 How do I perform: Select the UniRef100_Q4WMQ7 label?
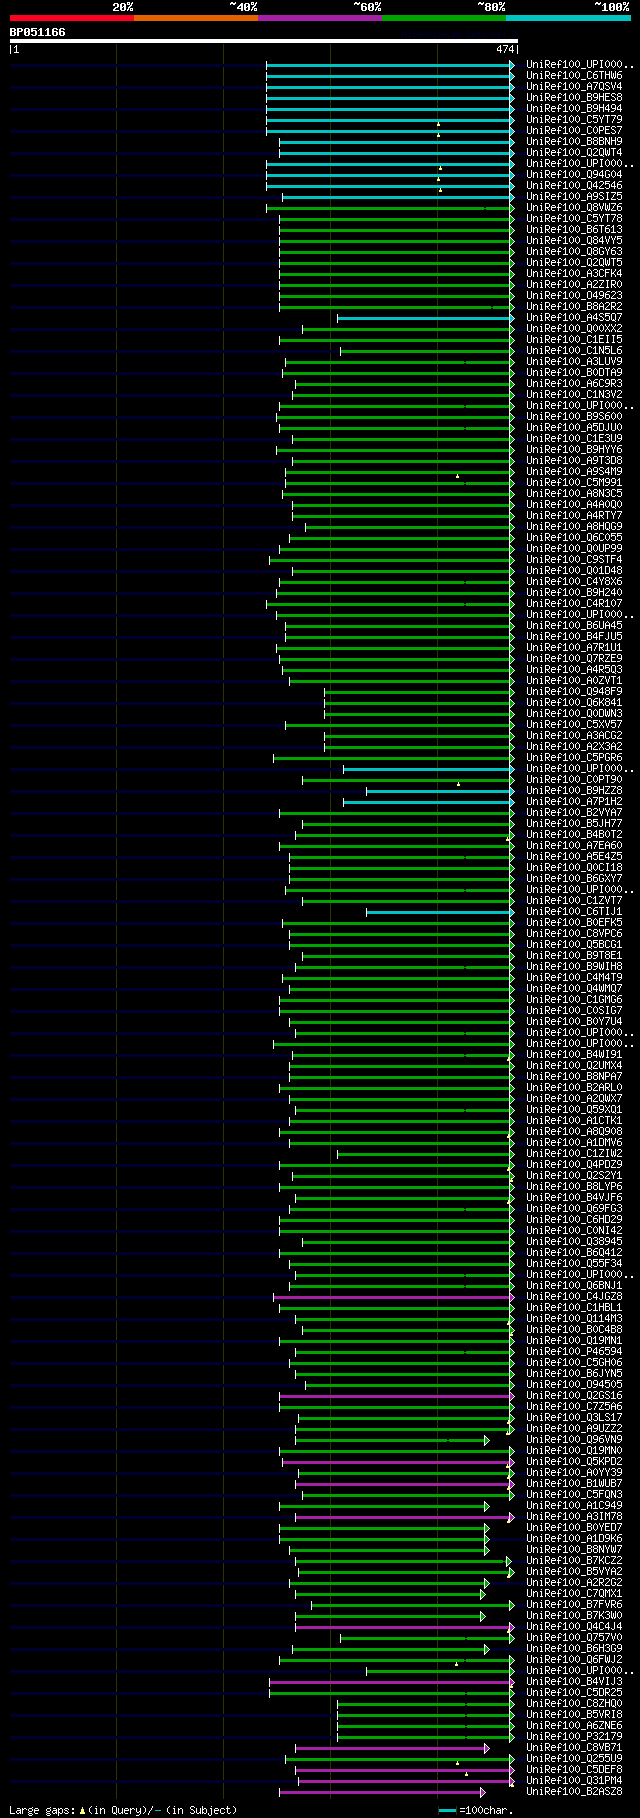(574, 988)
